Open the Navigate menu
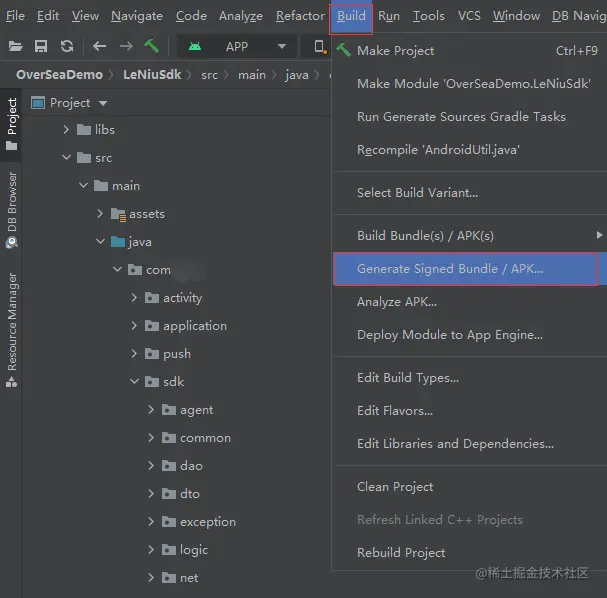This screenshot has height=598, width=607. tap(137, 16)
